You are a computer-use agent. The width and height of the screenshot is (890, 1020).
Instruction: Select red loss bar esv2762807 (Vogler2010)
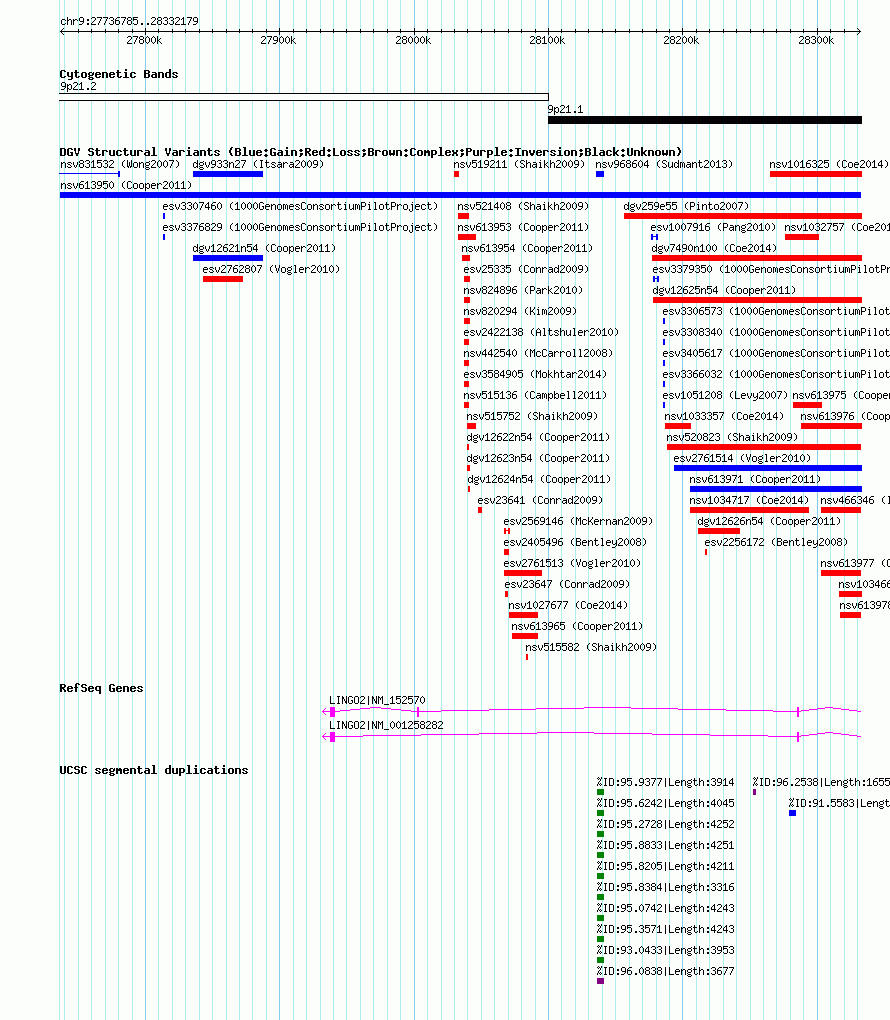point(222,279)
